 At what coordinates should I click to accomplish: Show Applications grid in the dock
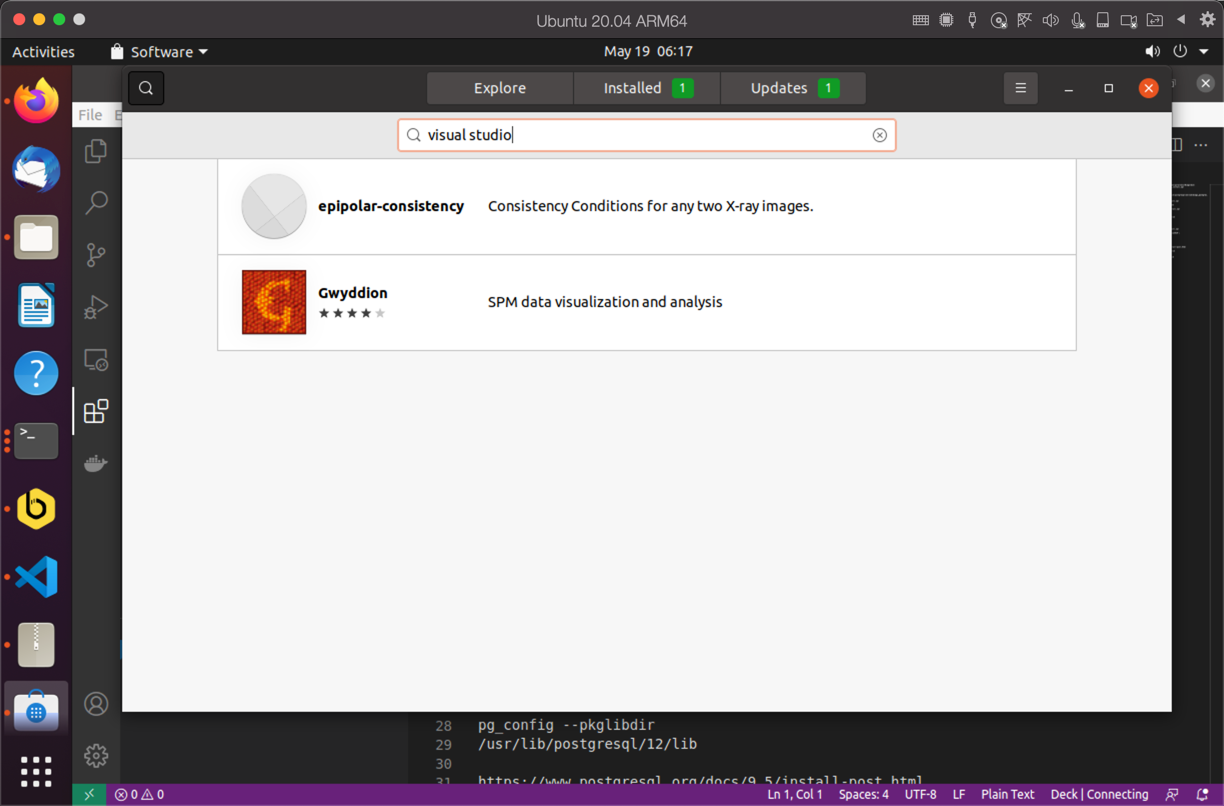(36, 771)
